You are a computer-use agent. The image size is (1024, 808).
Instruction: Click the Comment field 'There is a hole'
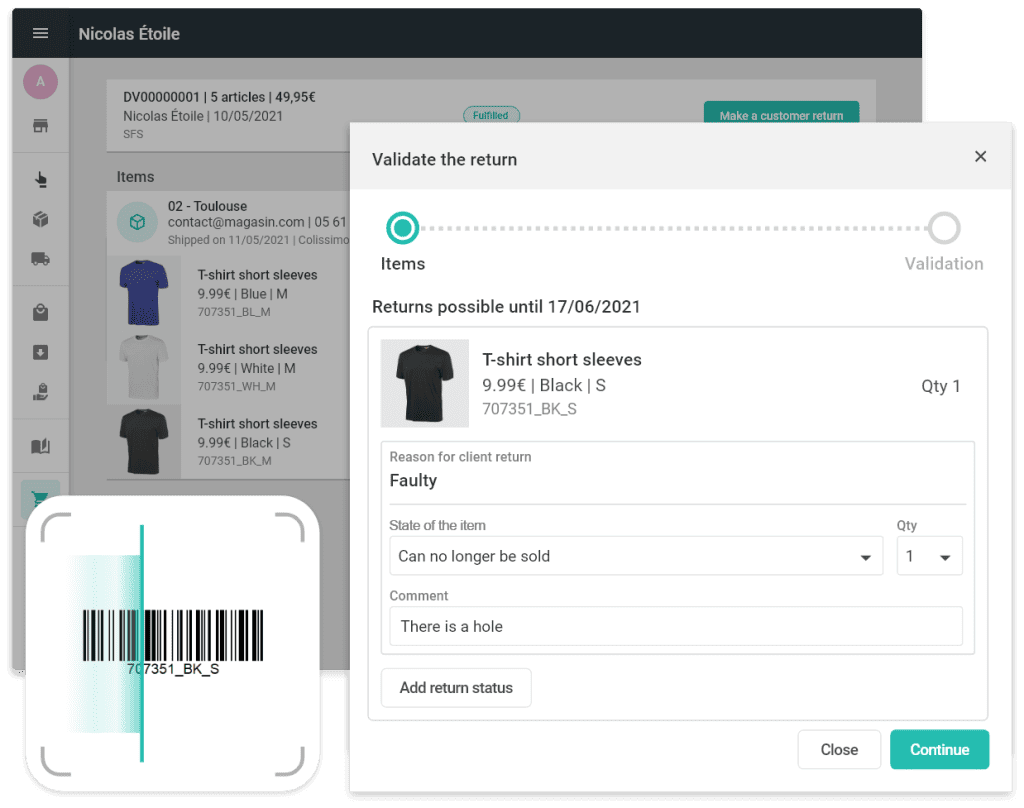676,626
